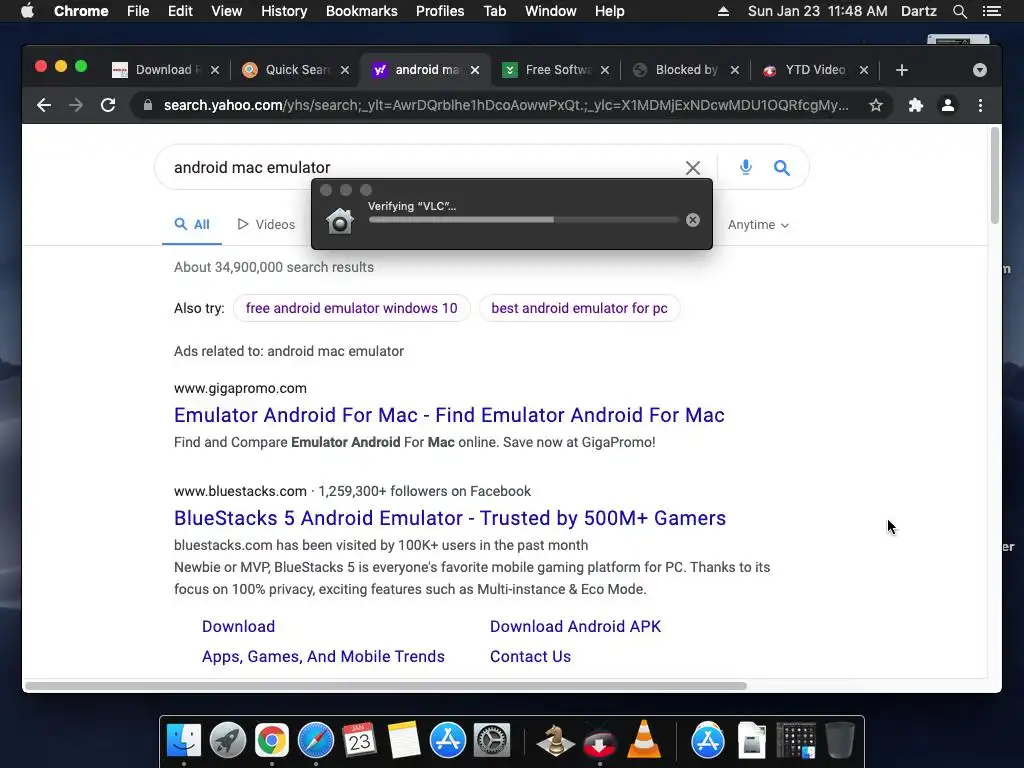Open the Profiles menu
1024x768 pixels.
pyautogui.click(x=440, y=11)
